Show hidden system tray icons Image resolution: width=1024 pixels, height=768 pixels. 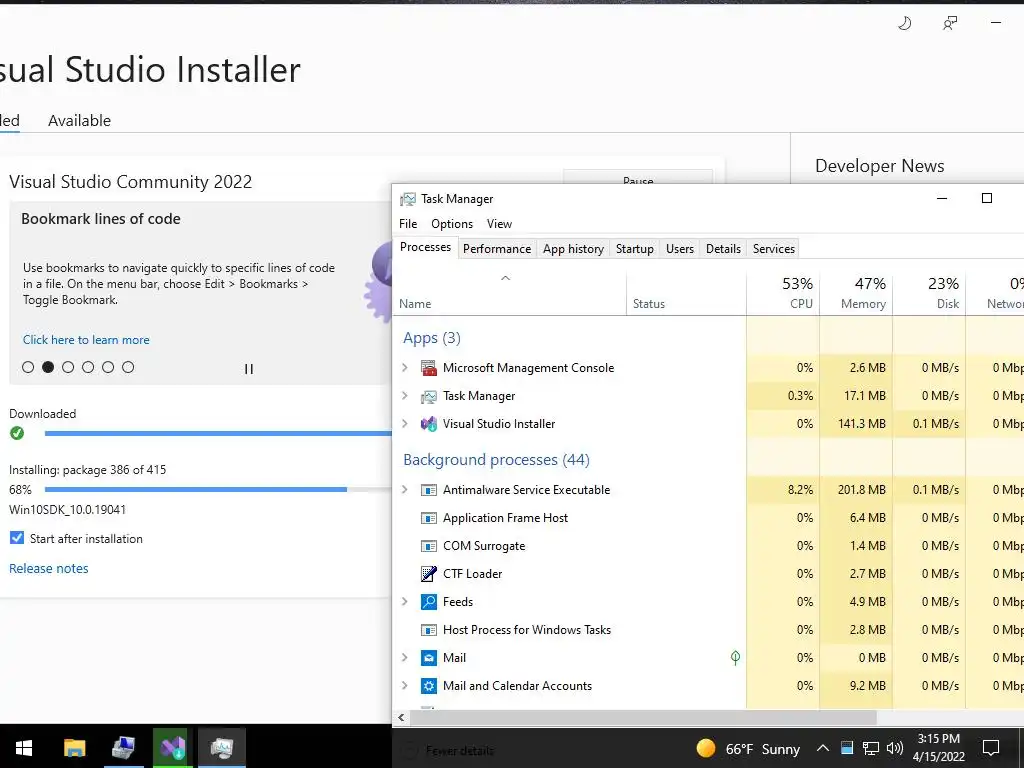[823, 748]
